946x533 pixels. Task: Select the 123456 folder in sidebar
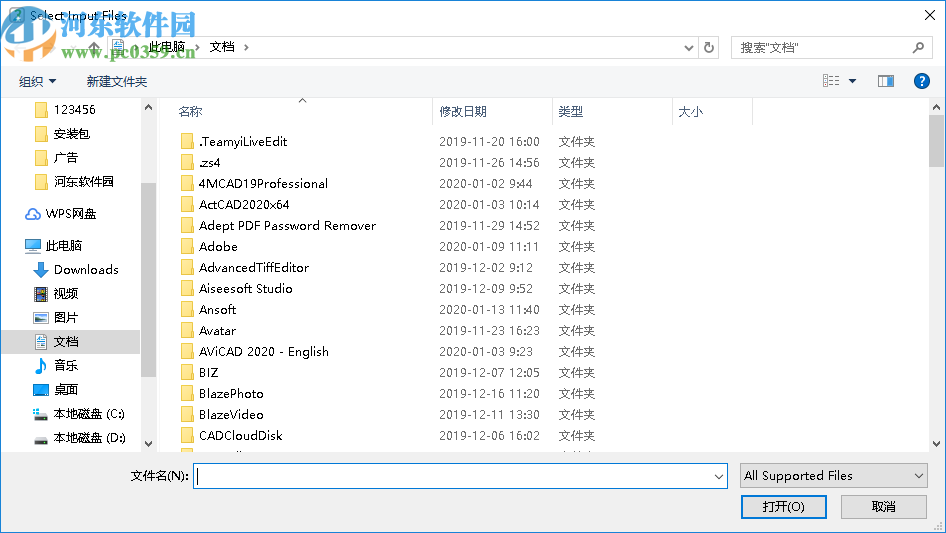(65, 109)
